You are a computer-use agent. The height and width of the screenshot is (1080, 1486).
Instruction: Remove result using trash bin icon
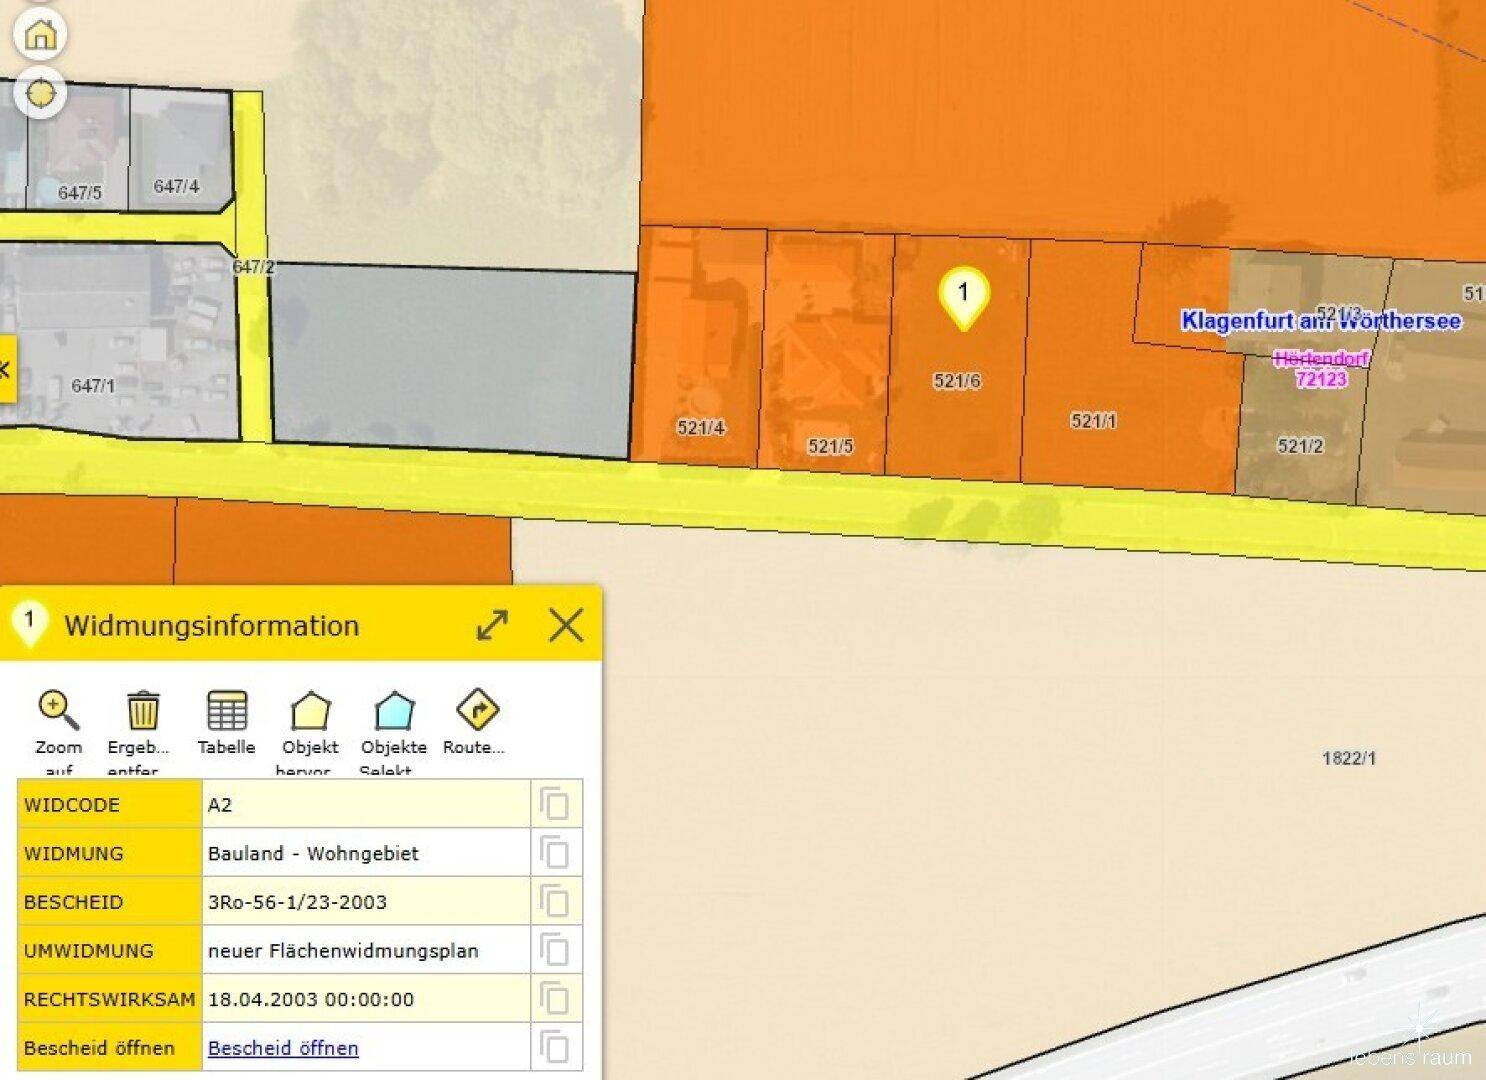coord(143,710)
